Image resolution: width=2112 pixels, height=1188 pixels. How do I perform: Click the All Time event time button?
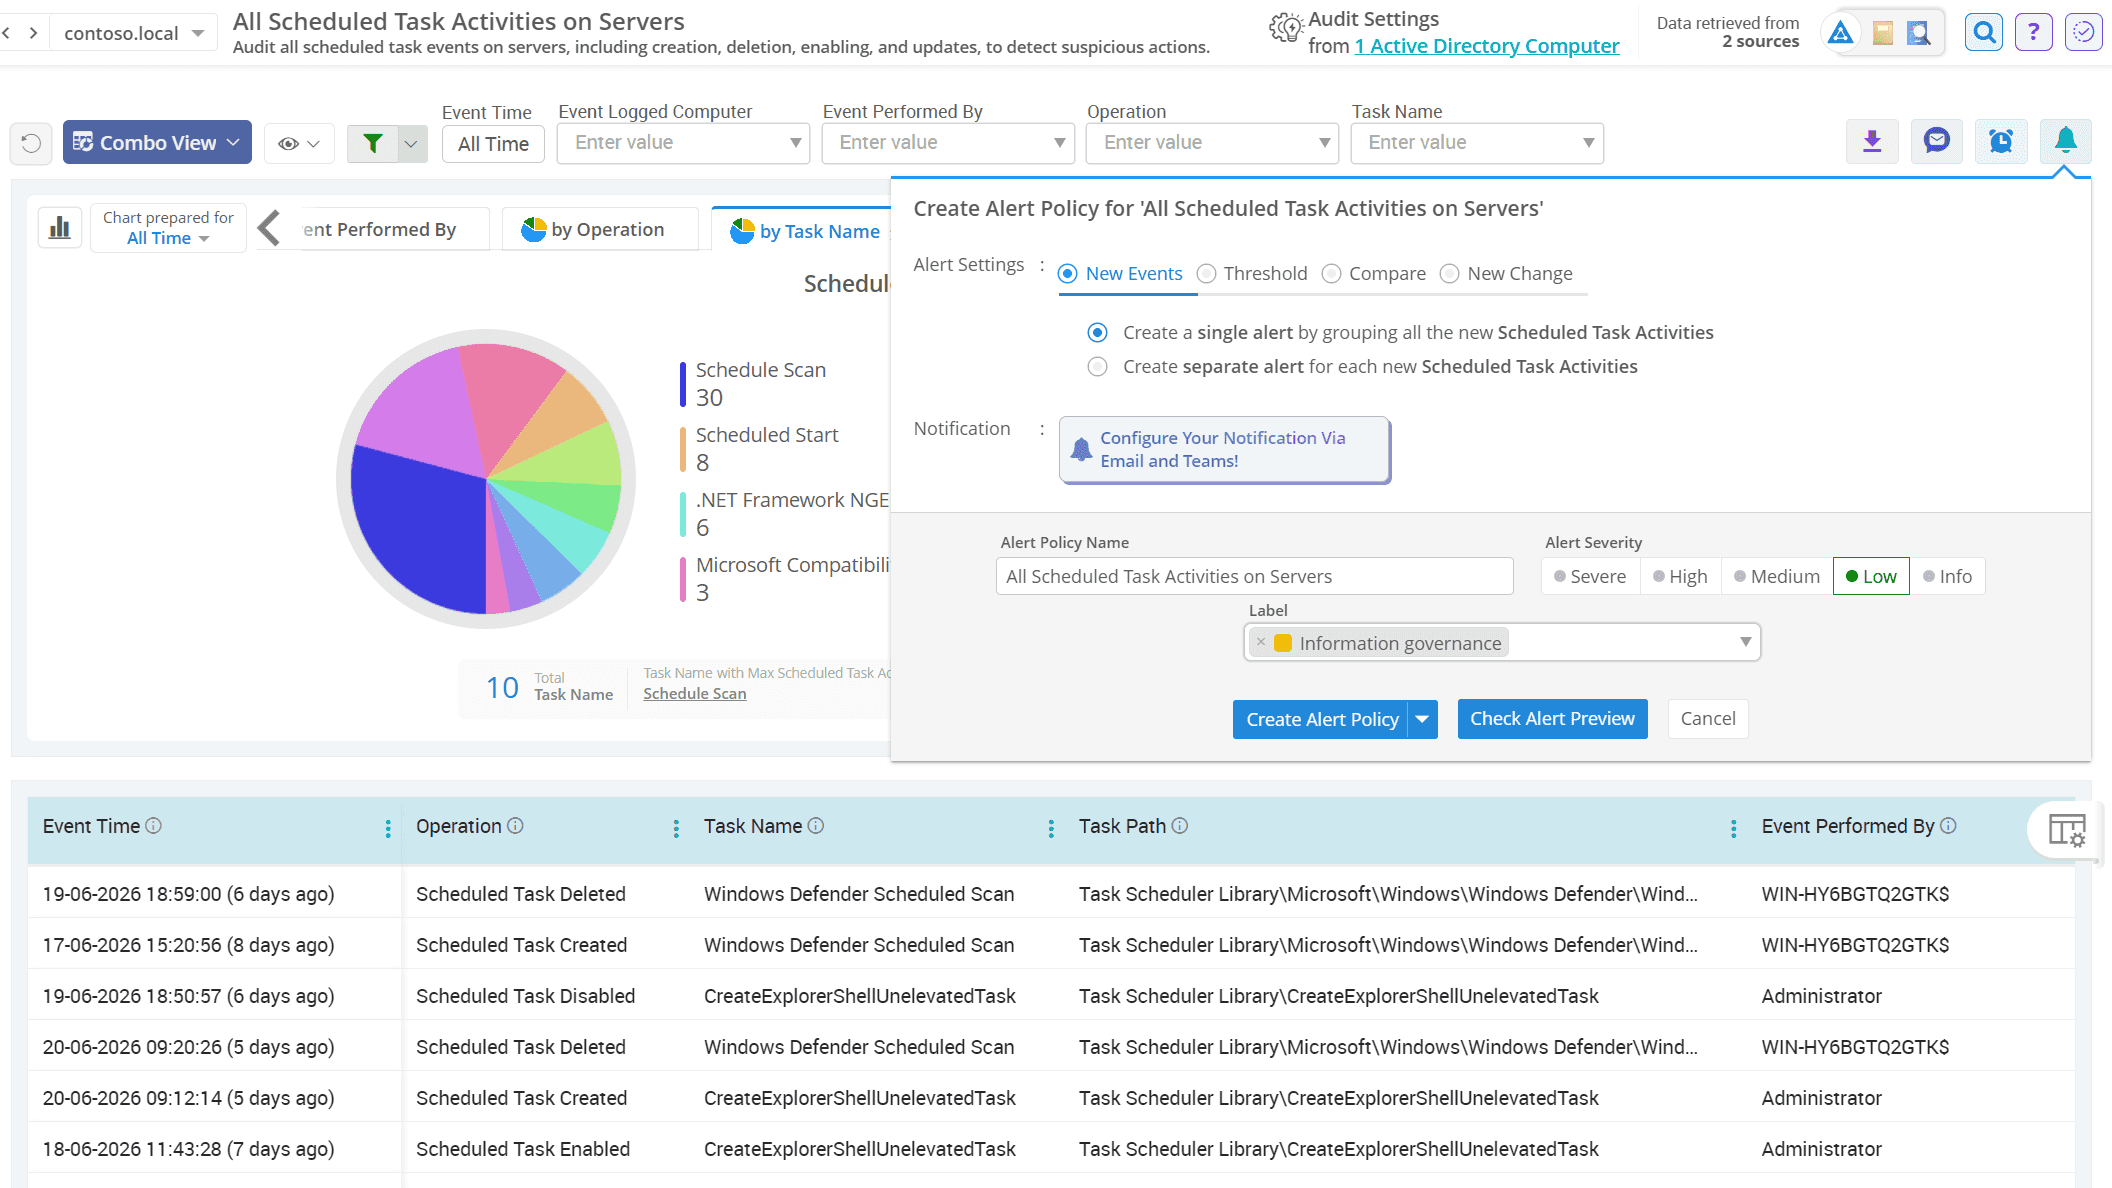493,143
